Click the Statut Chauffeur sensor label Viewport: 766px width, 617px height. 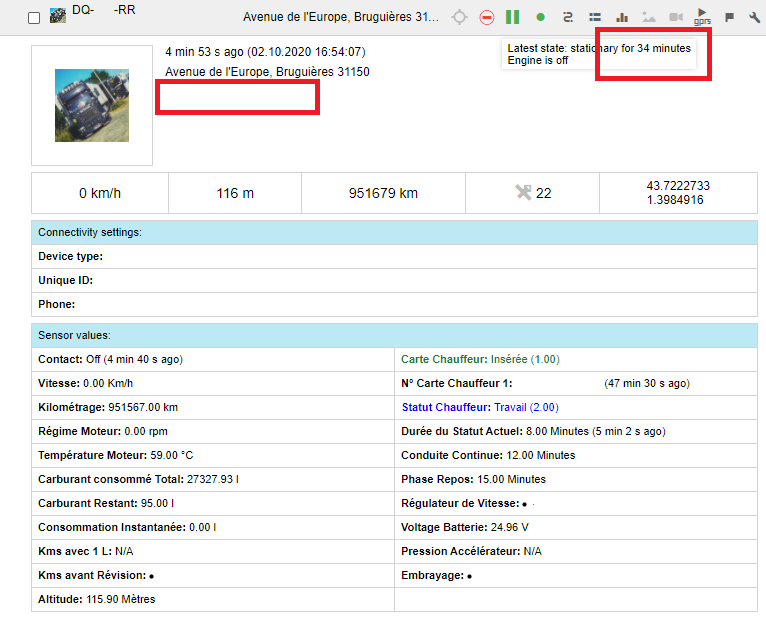[446, 407]
